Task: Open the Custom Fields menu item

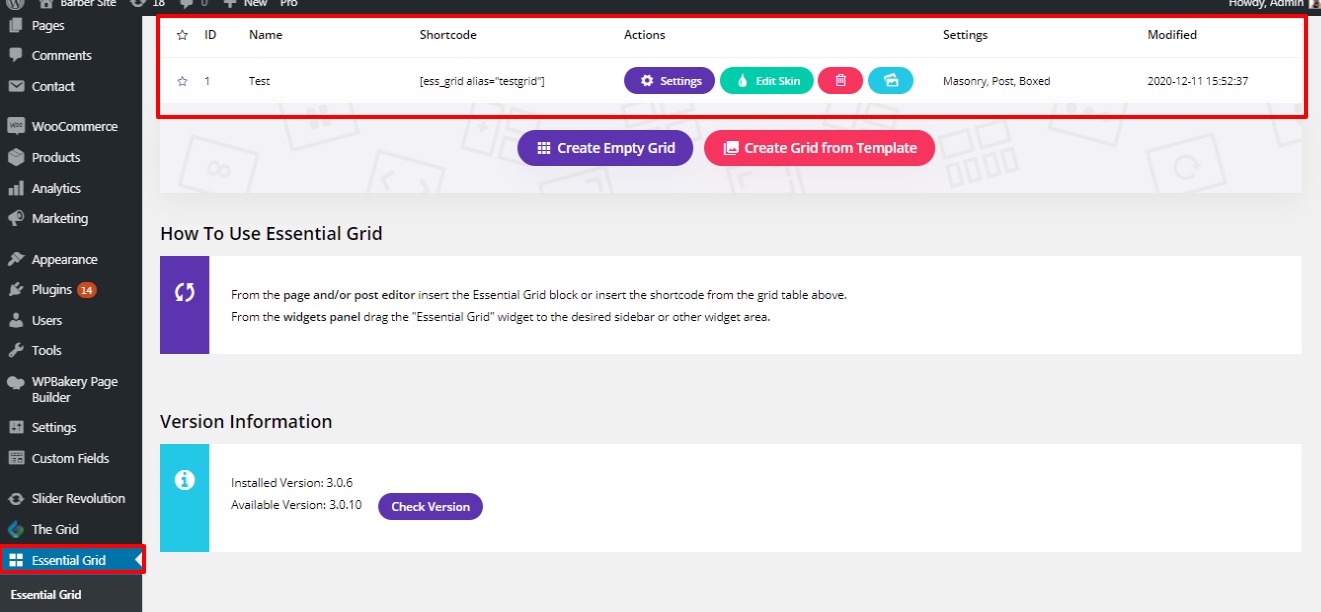Action: point(71,458)
